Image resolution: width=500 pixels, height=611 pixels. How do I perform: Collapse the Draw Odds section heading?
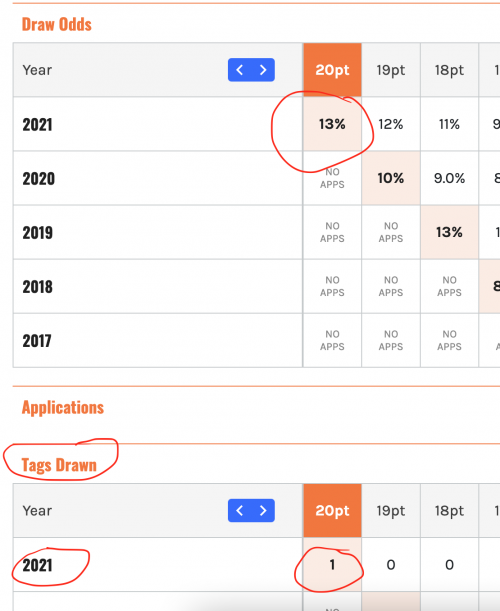[57, 24]
